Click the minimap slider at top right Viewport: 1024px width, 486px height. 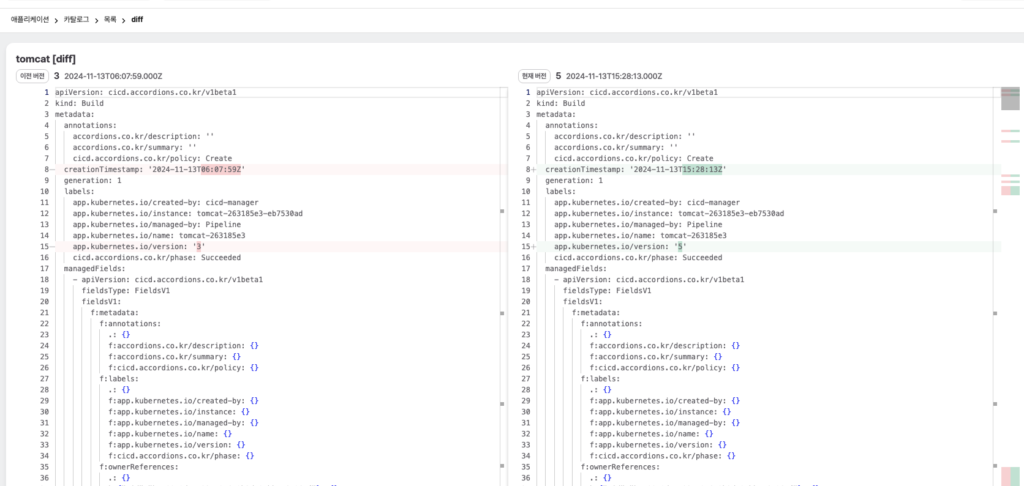pos(1010,98)
